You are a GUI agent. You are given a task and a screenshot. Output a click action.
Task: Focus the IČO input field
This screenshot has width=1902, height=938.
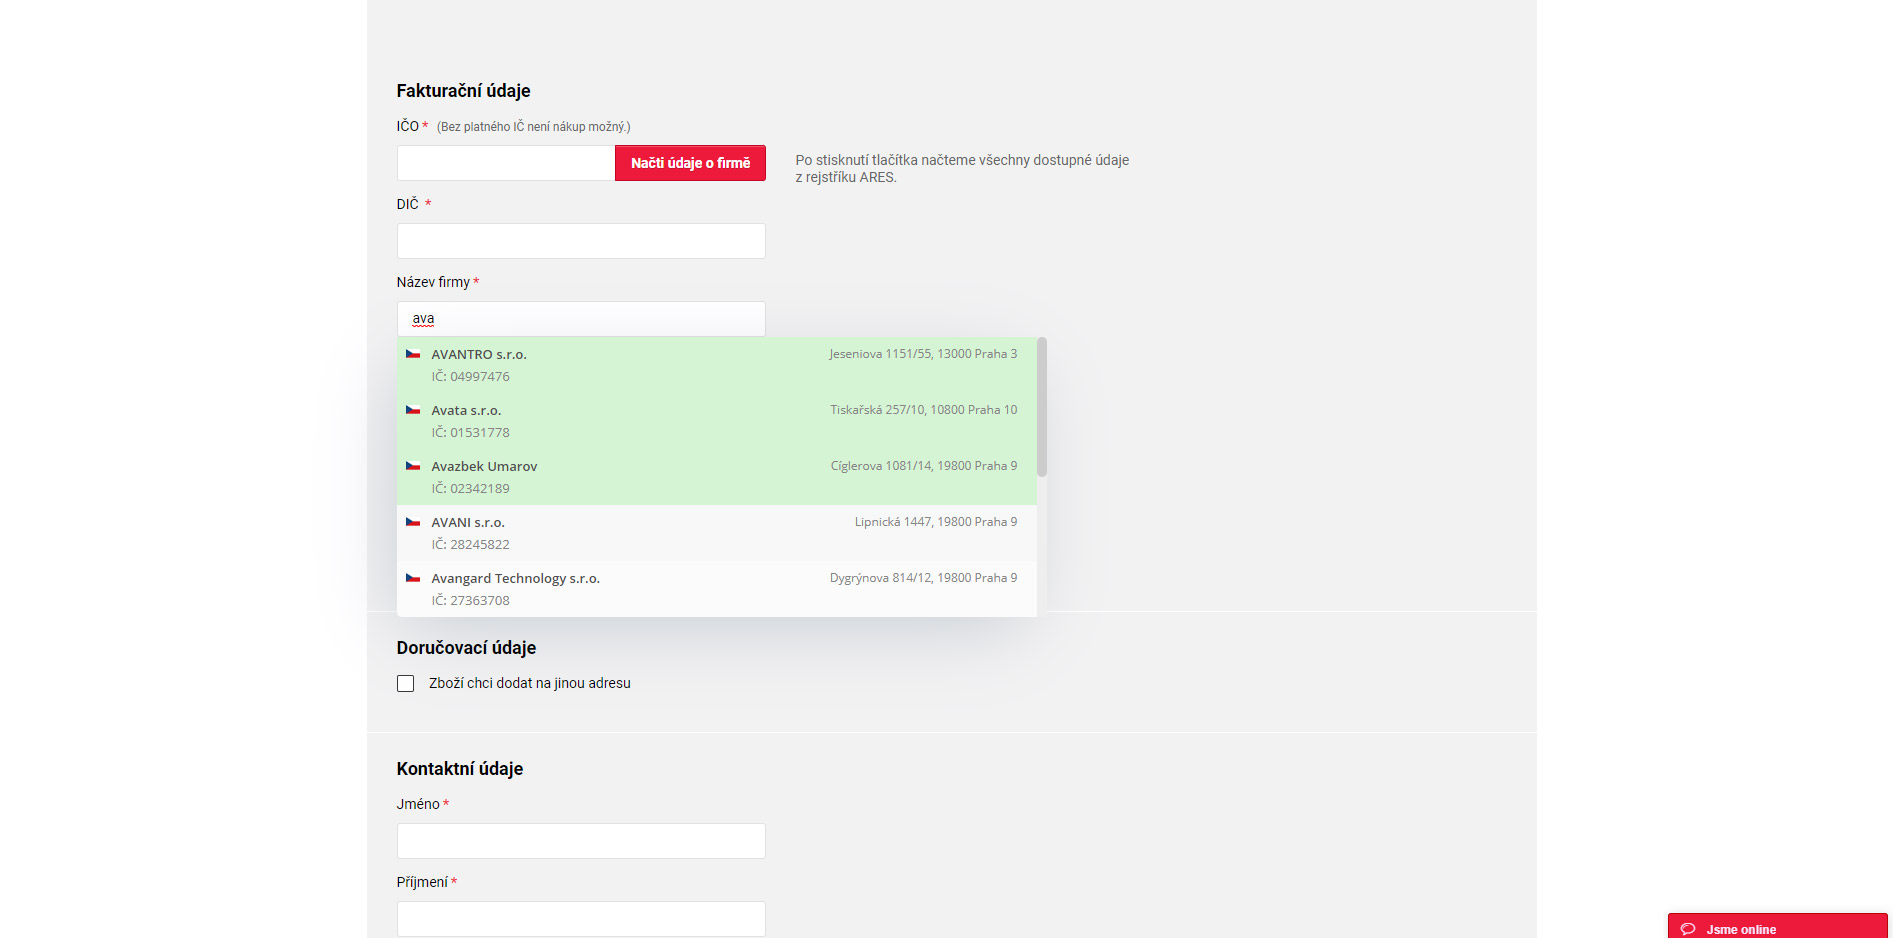[x=506, y=163]
